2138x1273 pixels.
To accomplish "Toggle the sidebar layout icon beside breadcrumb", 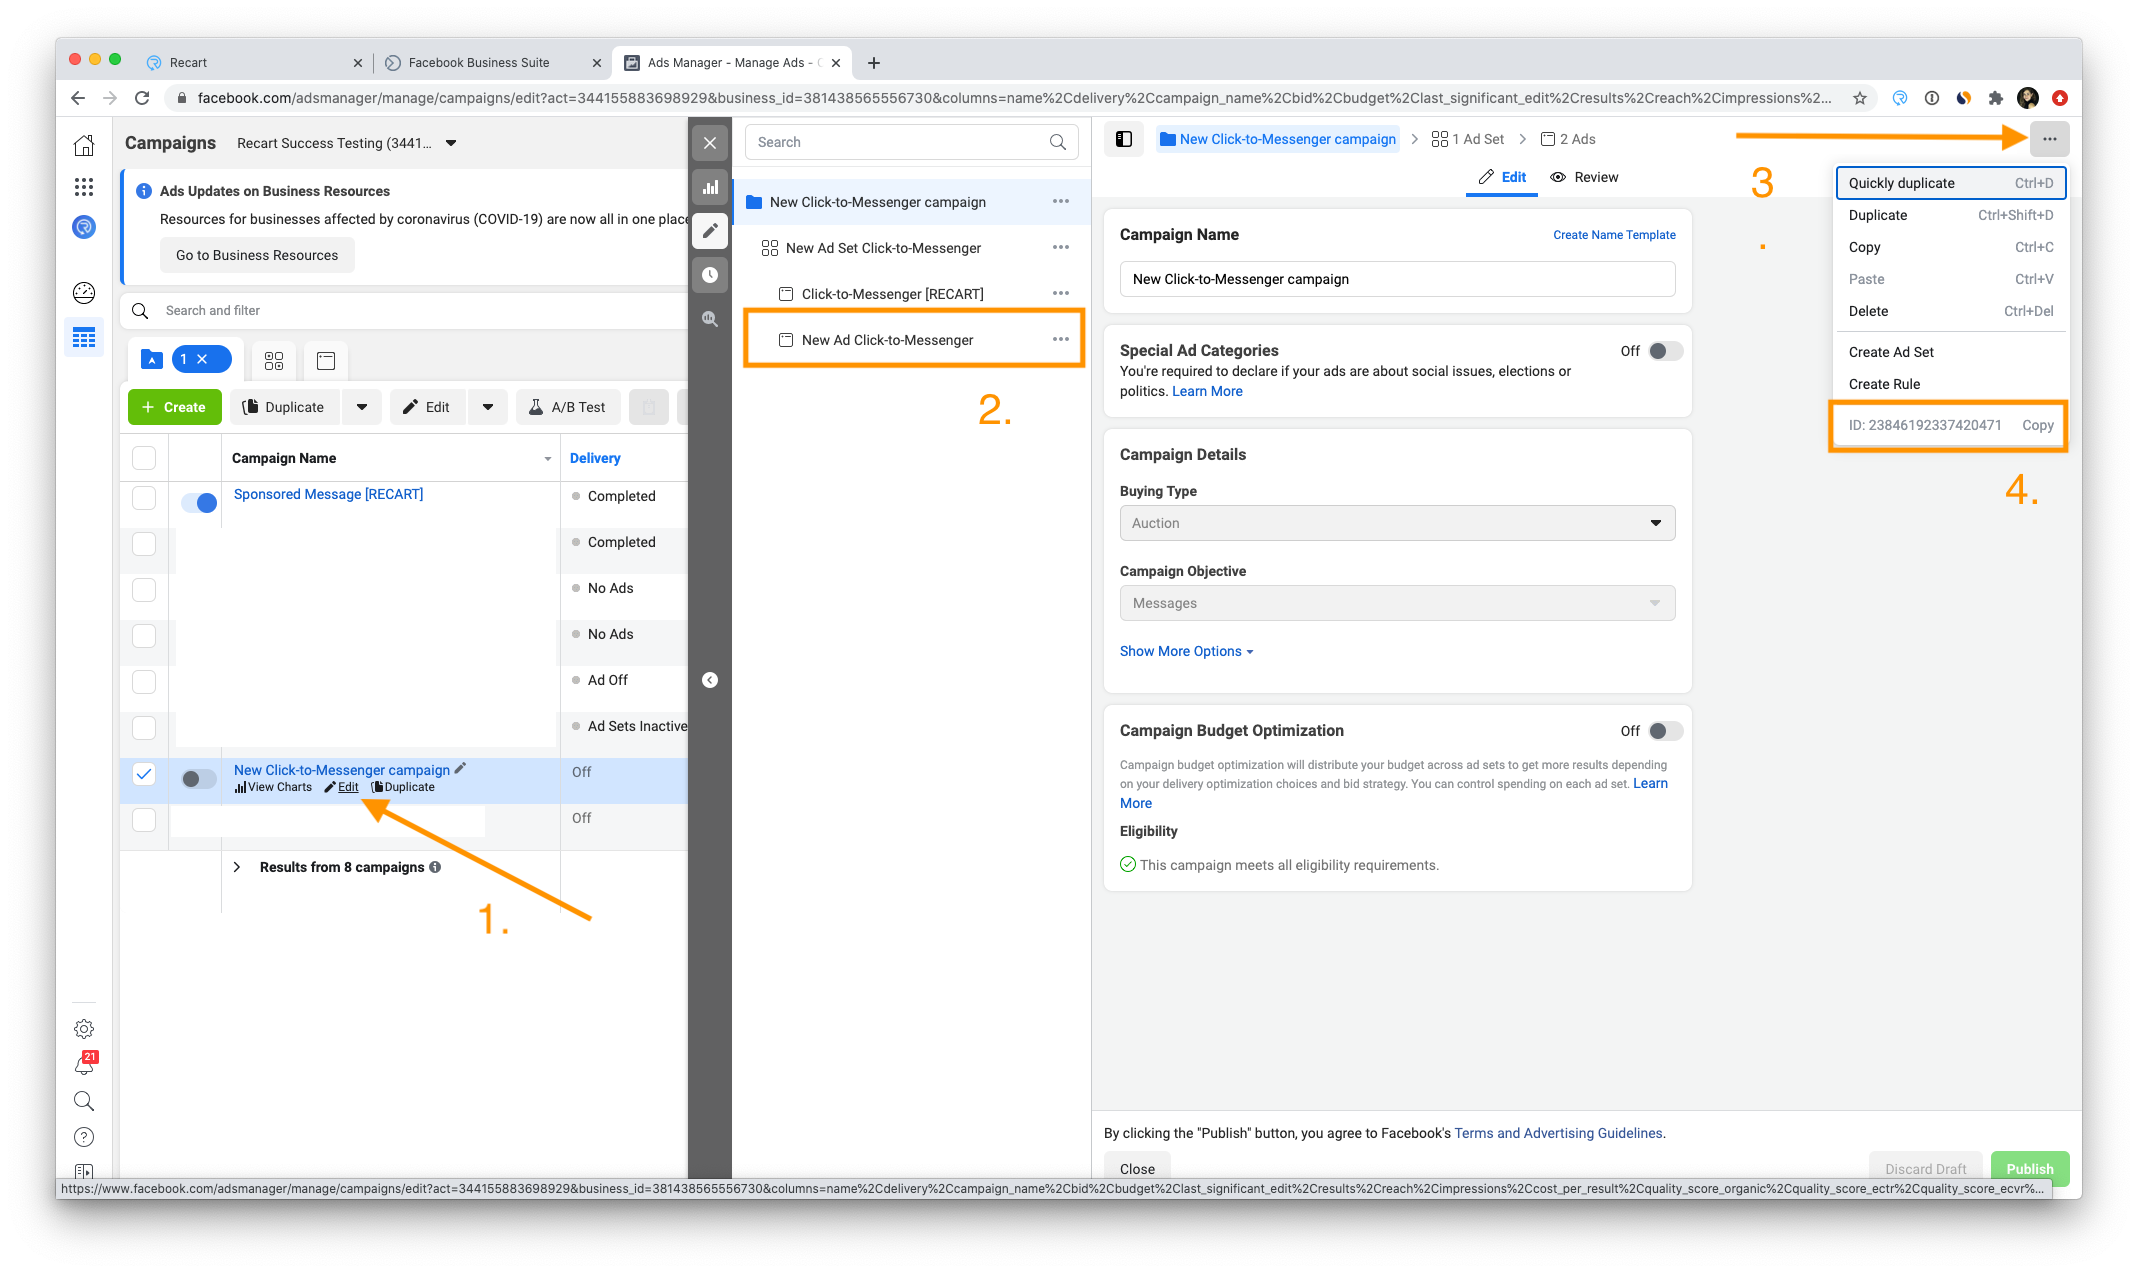I will pyautogui.click(x=1124, y=139).
